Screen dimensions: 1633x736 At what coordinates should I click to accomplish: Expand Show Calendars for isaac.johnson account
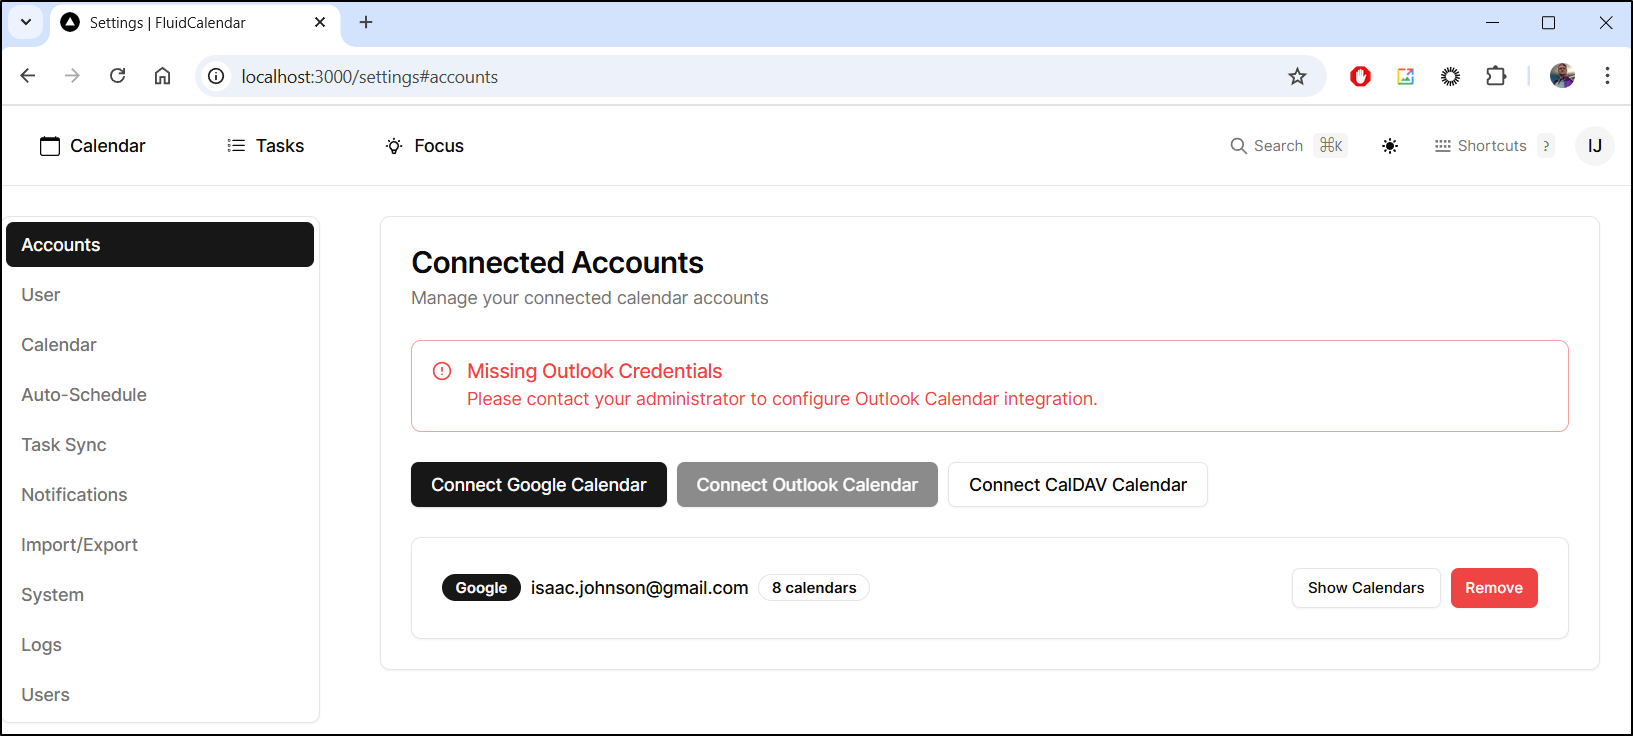[x=1366, y=588]
